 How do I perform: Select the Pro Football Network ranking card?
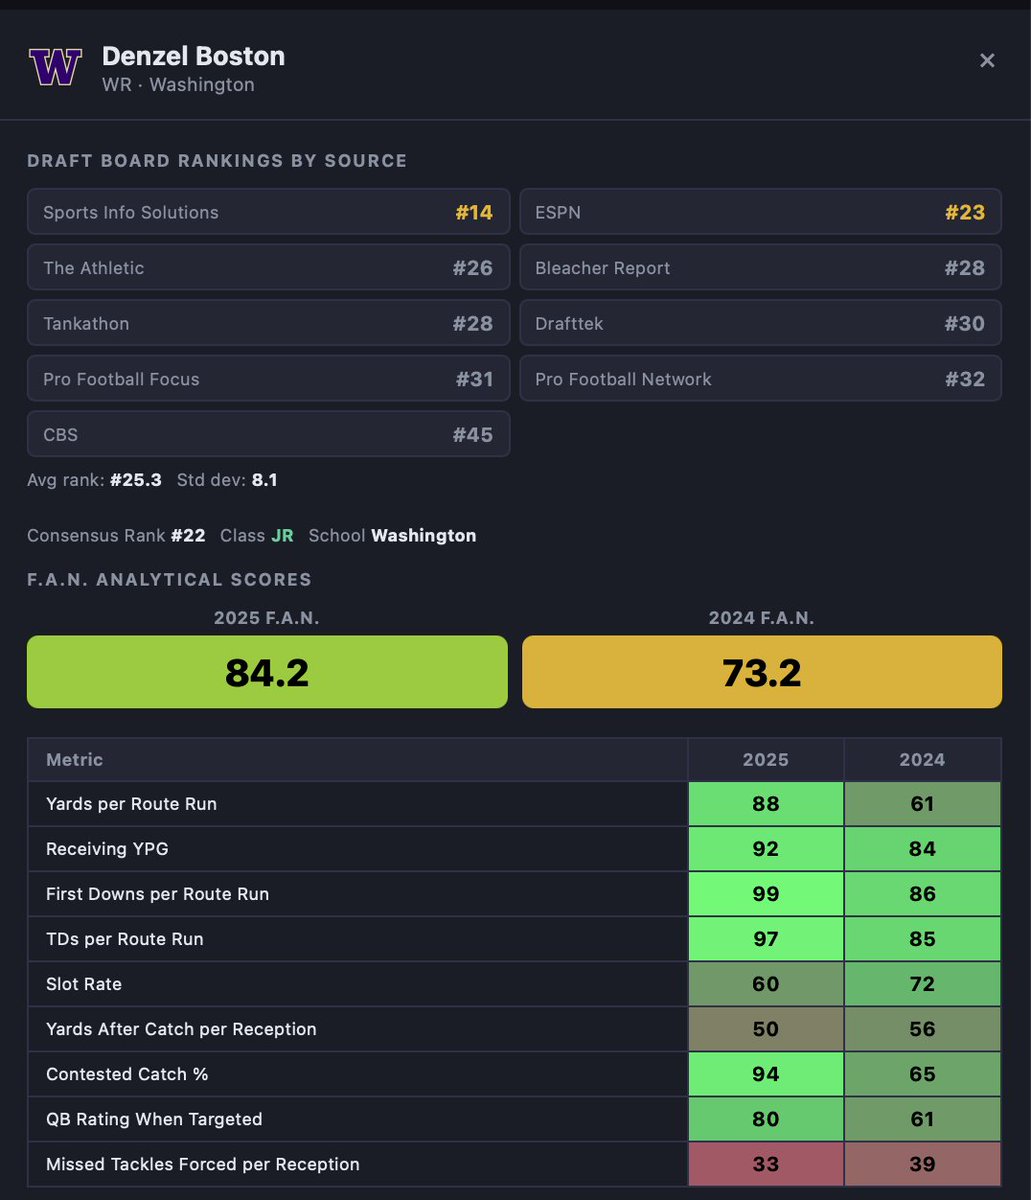click(x=761, y=379)
